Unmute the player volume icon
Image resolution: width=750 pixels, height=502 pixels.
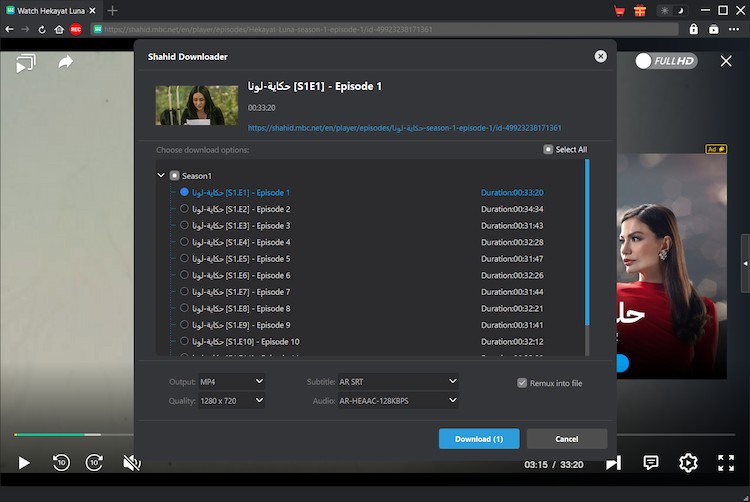click(x=131, y=462)
